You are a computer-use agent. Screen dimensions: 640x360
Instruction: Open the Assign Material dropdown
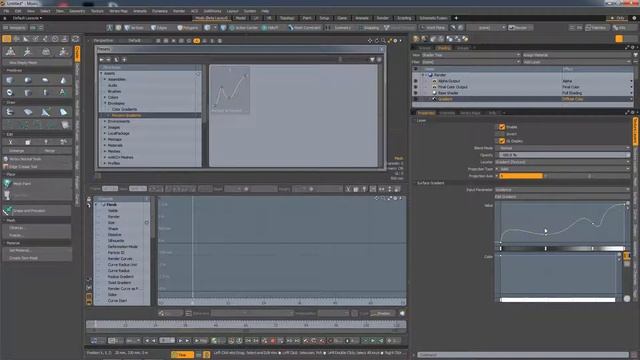[x=577, y=55]
